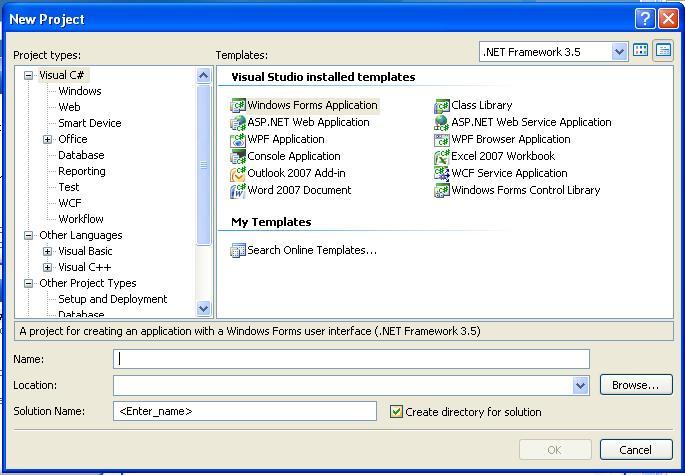Open the Location dropdown list
The height and width of the screenshot is (475, 685).
click(x=580, y=385)
